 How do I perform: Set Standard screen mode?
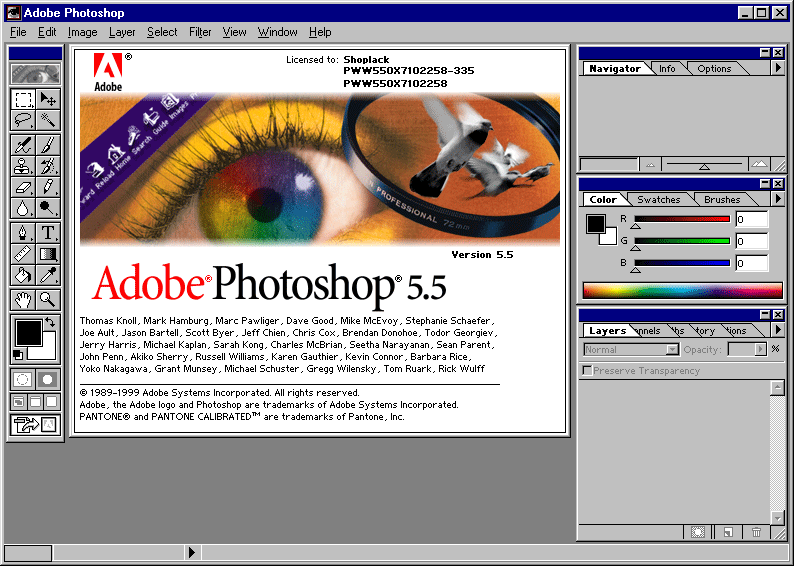(19, 402)
